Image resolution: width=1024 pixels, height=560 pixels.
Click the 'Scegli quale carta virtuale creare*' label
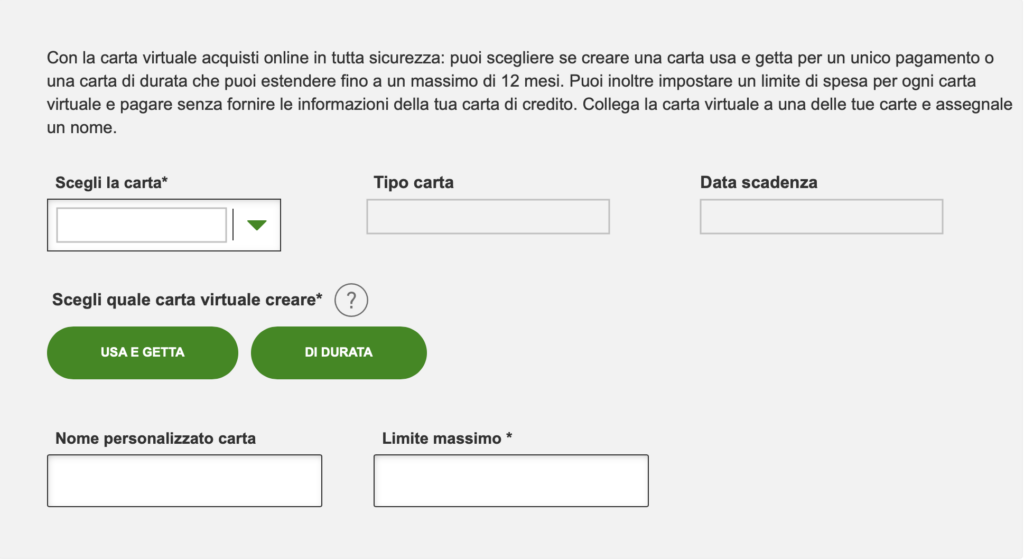pos(188,300)
